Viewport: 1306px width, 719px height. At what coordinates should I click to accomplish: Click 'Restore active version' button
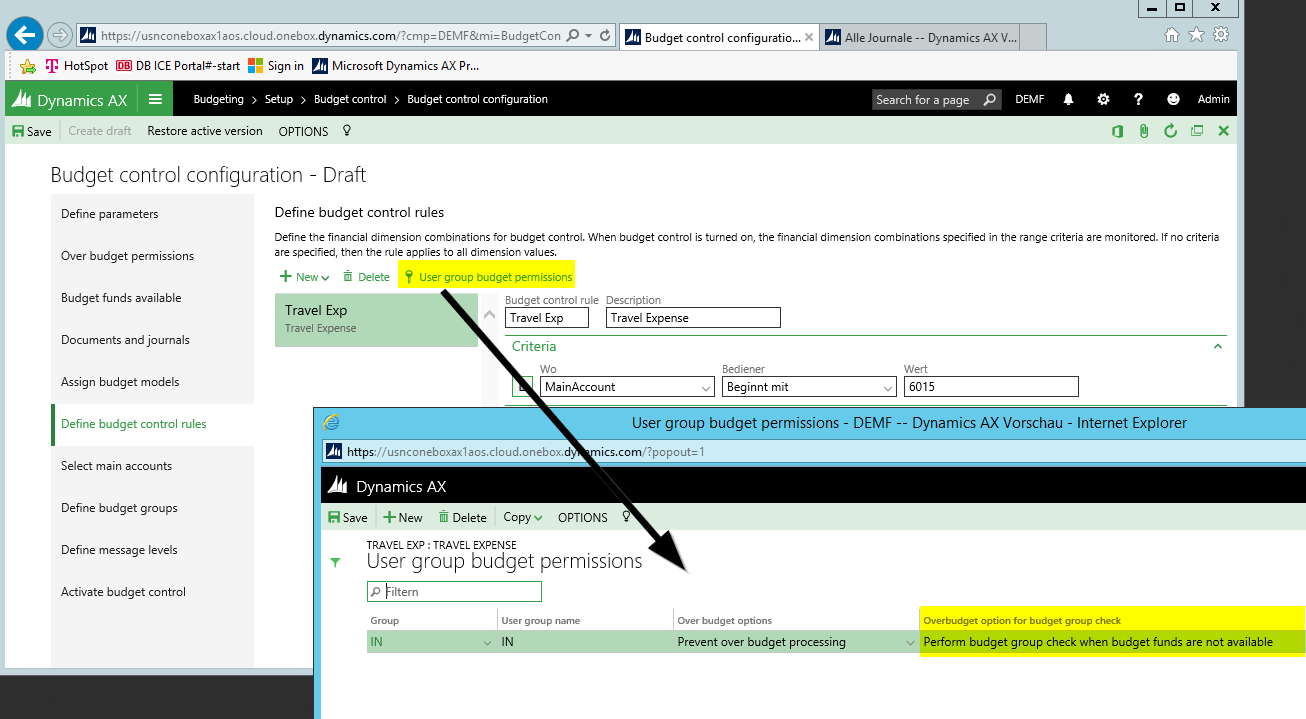coord(204,131)
